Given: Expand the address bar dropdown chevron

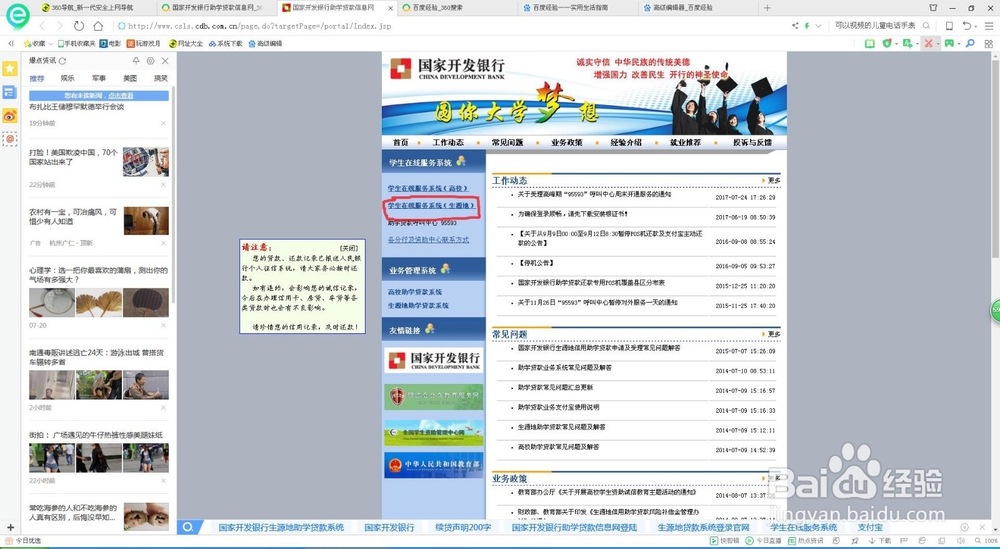Looking at the screenshot, I should (x=818, y=26).
